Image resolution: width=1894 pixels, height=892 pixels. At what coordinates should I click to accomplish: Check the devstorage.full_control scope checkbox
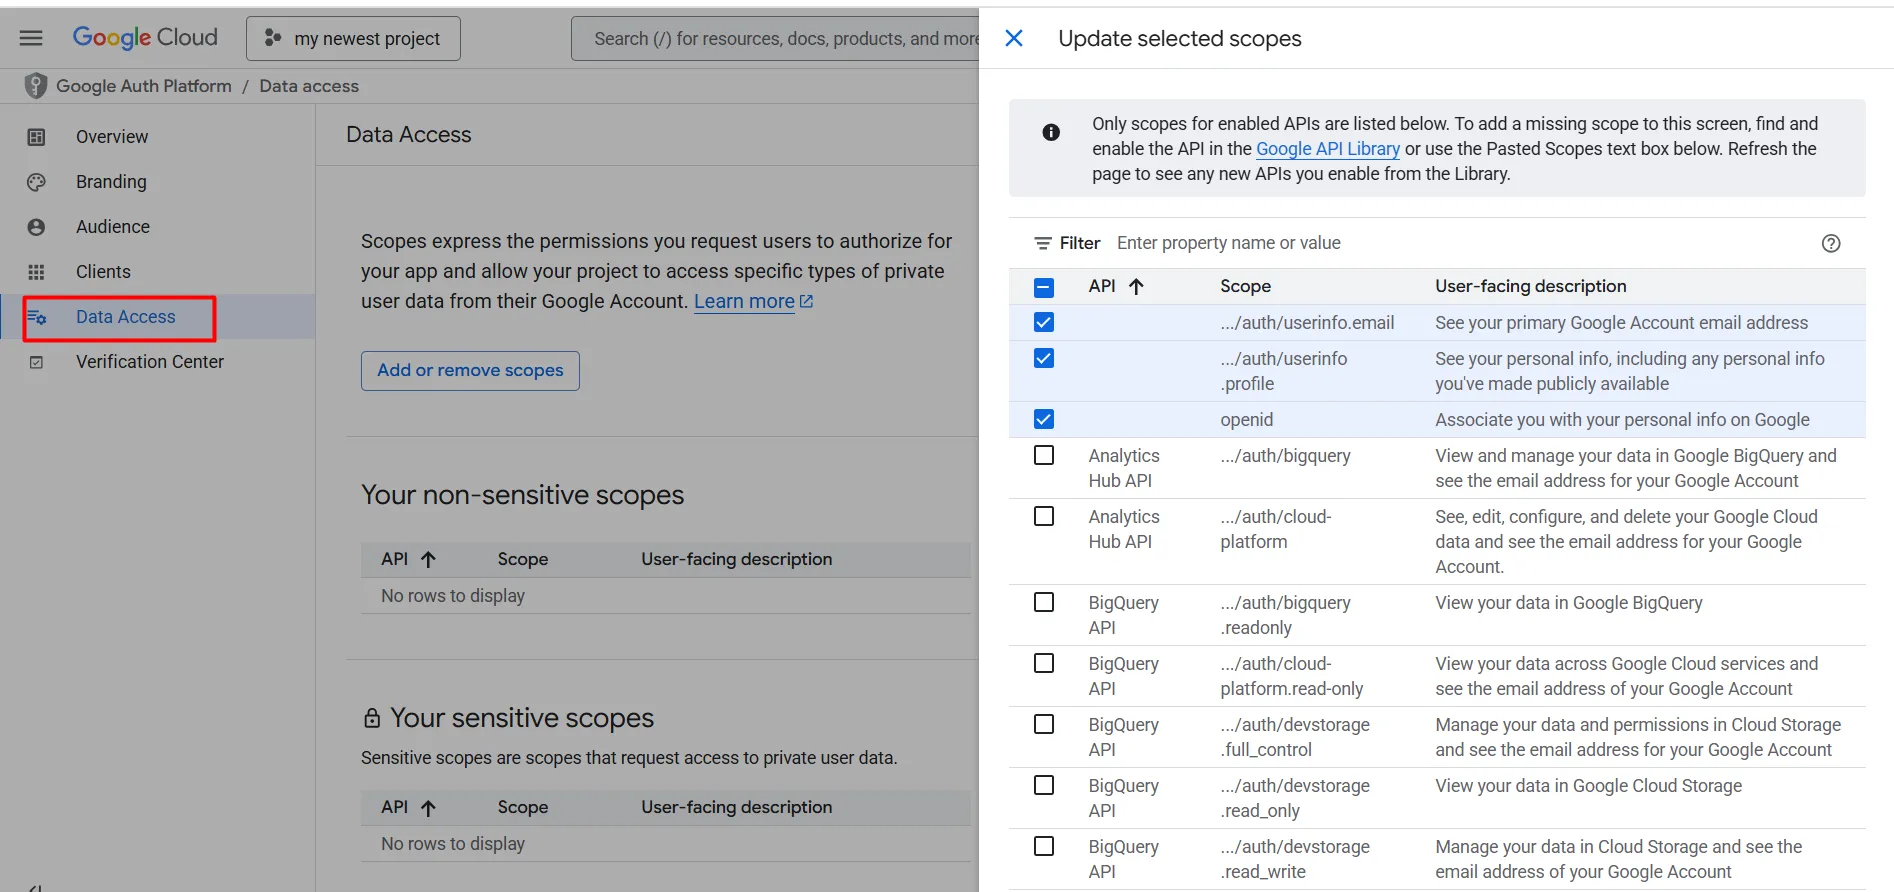pyautogui.click(x=1044, y=724)
